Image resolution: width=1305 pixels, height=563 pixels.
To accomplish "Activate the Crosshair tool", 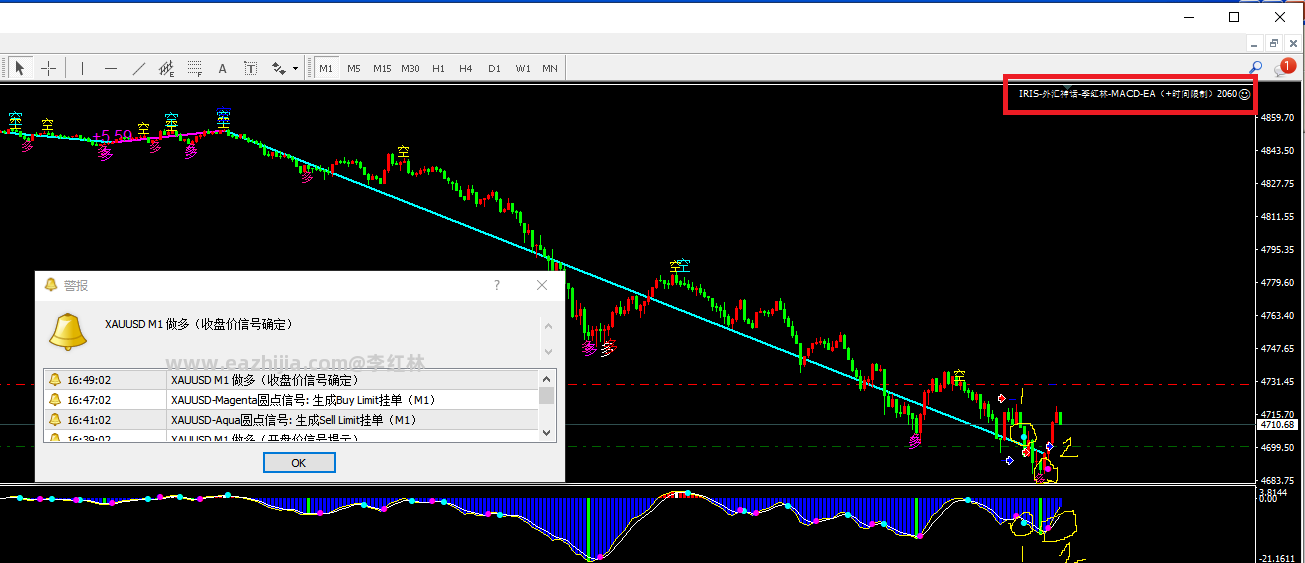I will pos(48,68).
